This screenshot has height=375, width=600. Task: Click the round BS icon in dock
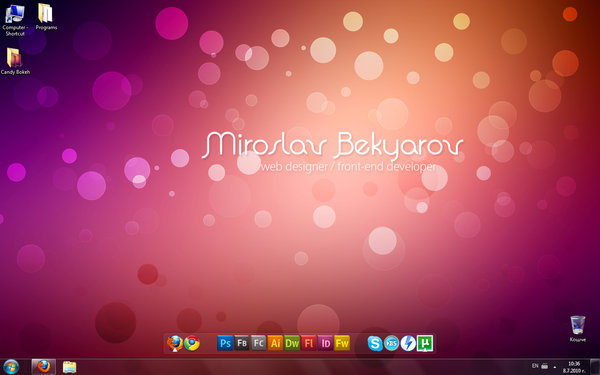391,343
